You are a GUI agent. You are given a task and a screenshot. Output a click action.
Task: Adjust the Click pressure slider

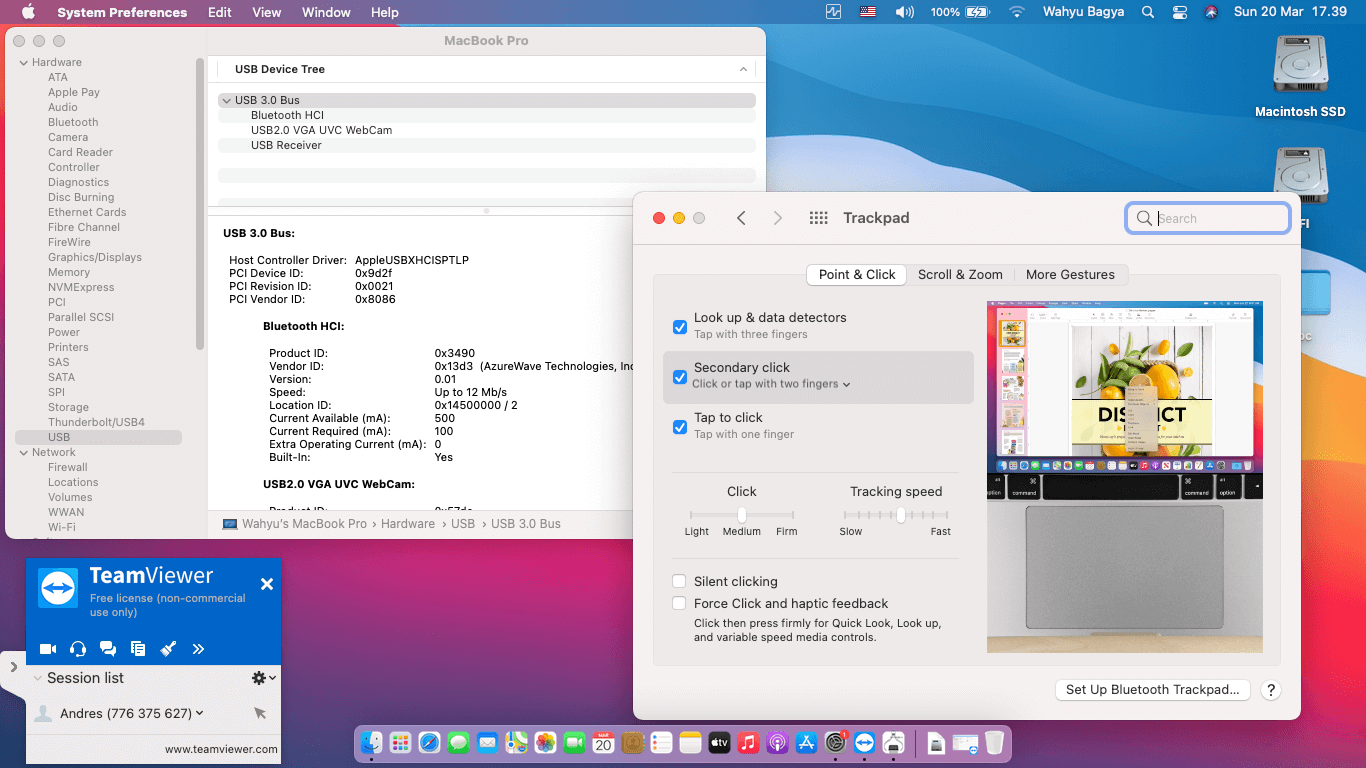click(x=741, y=515)
